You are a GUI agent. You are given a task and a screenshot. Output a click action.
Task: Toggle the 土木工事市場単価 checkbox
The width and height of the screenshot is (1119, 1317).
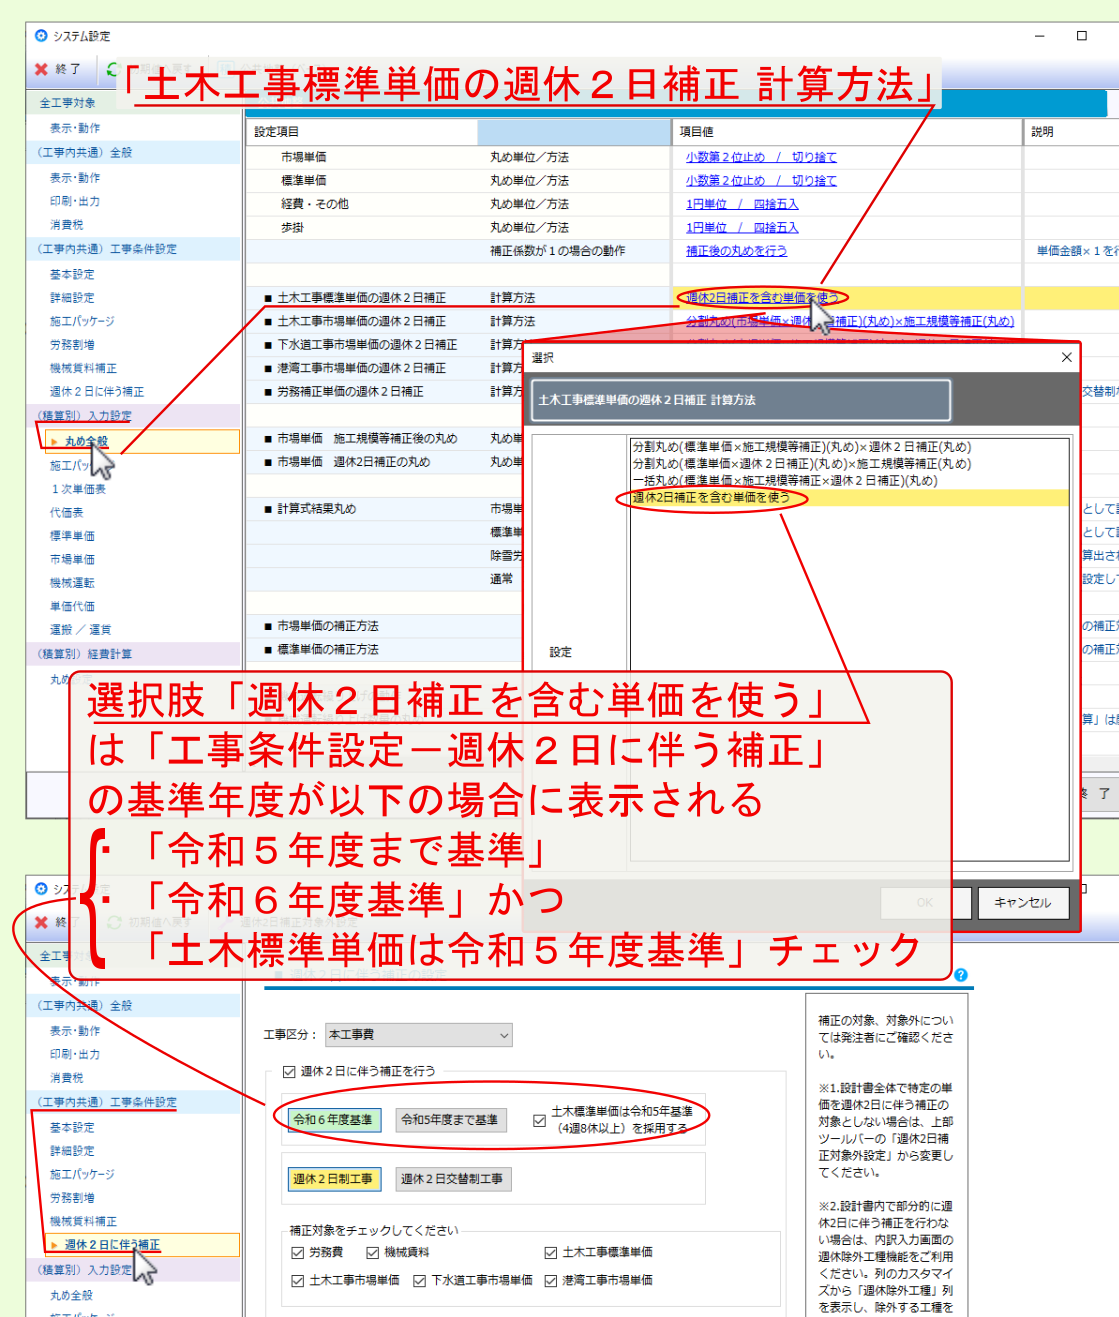pos(297,1280)
